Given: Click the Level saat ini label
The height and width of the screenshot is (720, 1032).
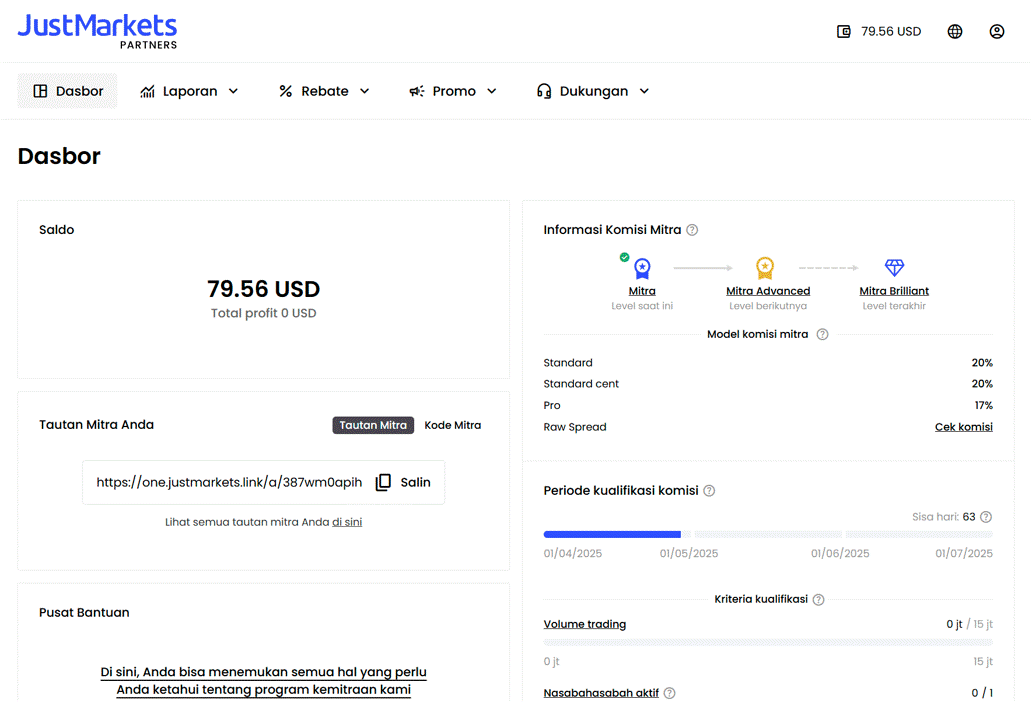Looking at the screenshot, I should click(x=642, y=306).
